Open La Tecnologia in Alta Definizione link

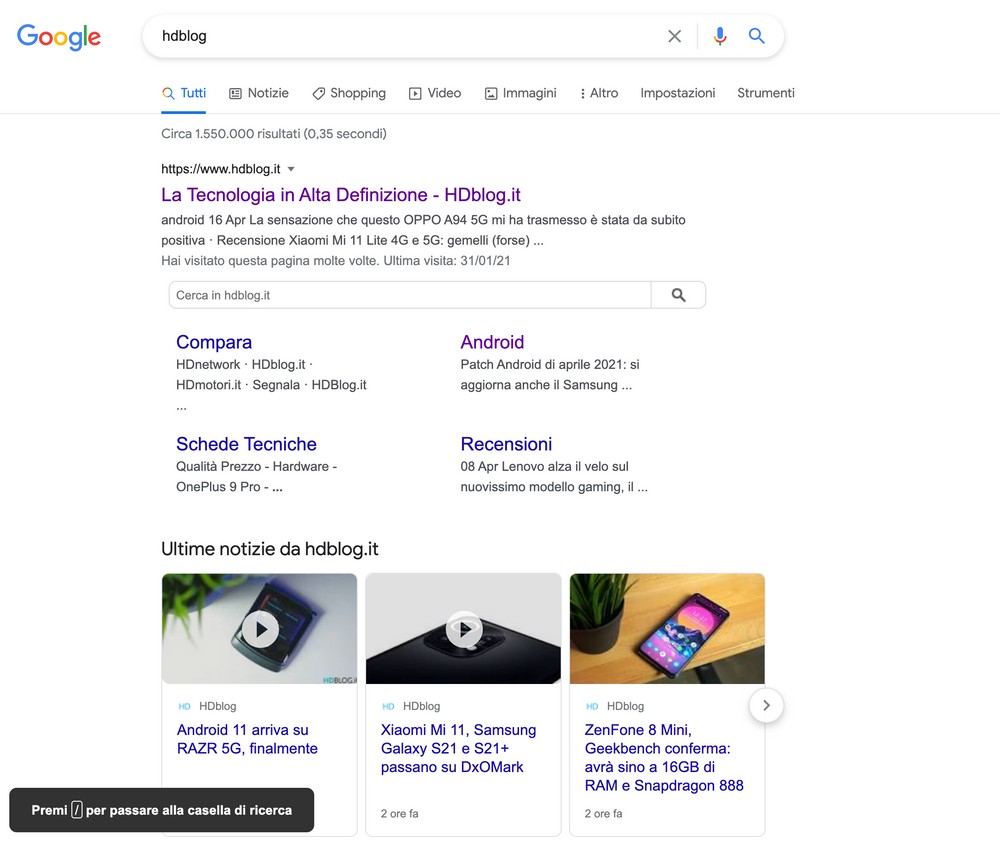click(x=341, y=195)
